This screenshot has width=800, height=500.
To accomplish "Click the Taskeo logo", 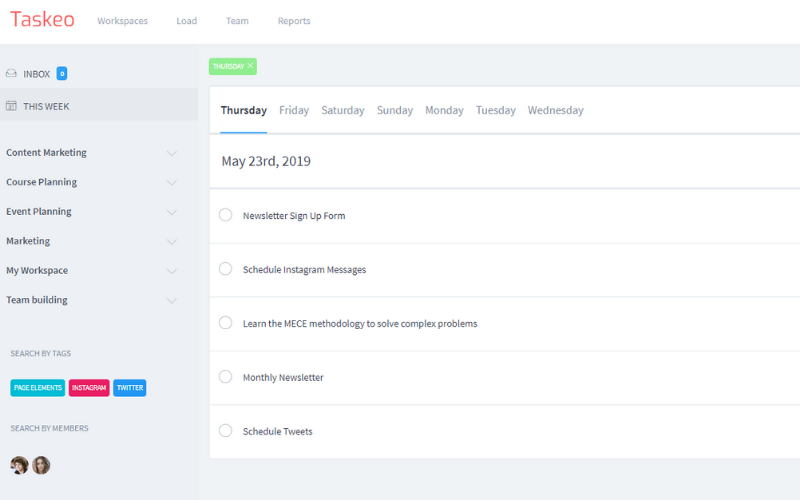I will [x=42, y=20].
